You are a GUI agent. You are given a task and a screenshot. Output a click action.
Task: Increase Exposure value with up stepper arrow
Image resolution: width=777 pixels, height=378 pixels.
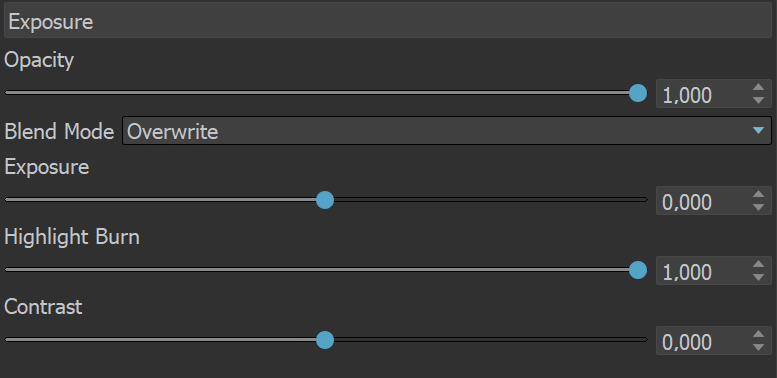point(758,195)
